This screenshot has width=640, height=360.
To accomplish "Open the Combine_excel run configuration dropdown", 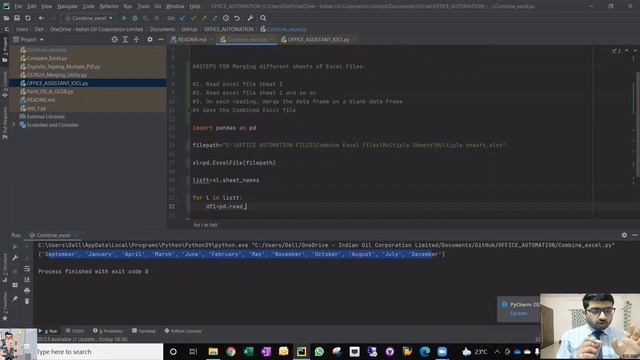I will click(x=89, y=18).
